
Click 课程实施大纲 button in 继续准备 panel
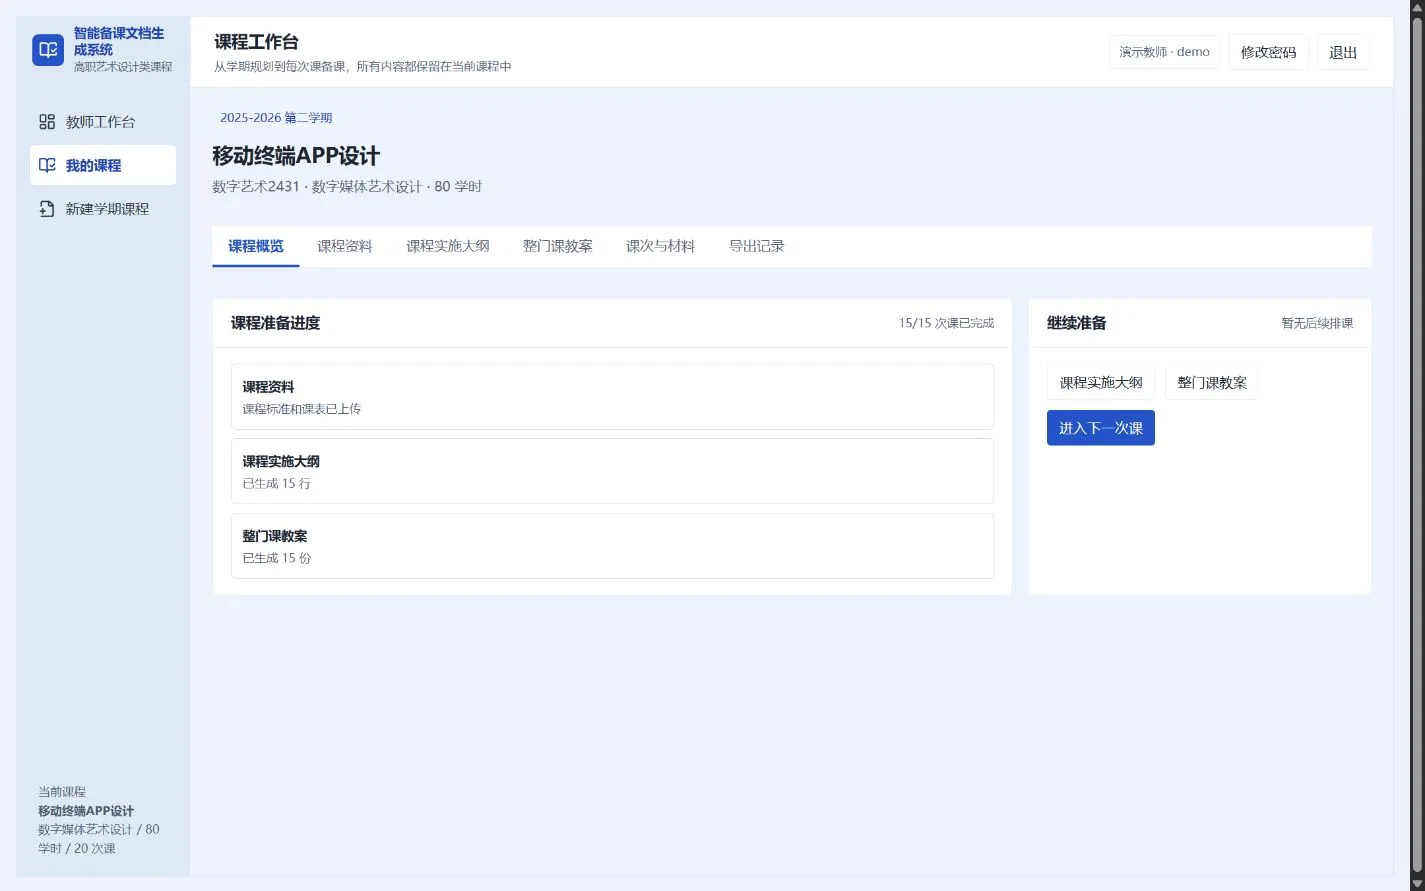coord(1101,383)
